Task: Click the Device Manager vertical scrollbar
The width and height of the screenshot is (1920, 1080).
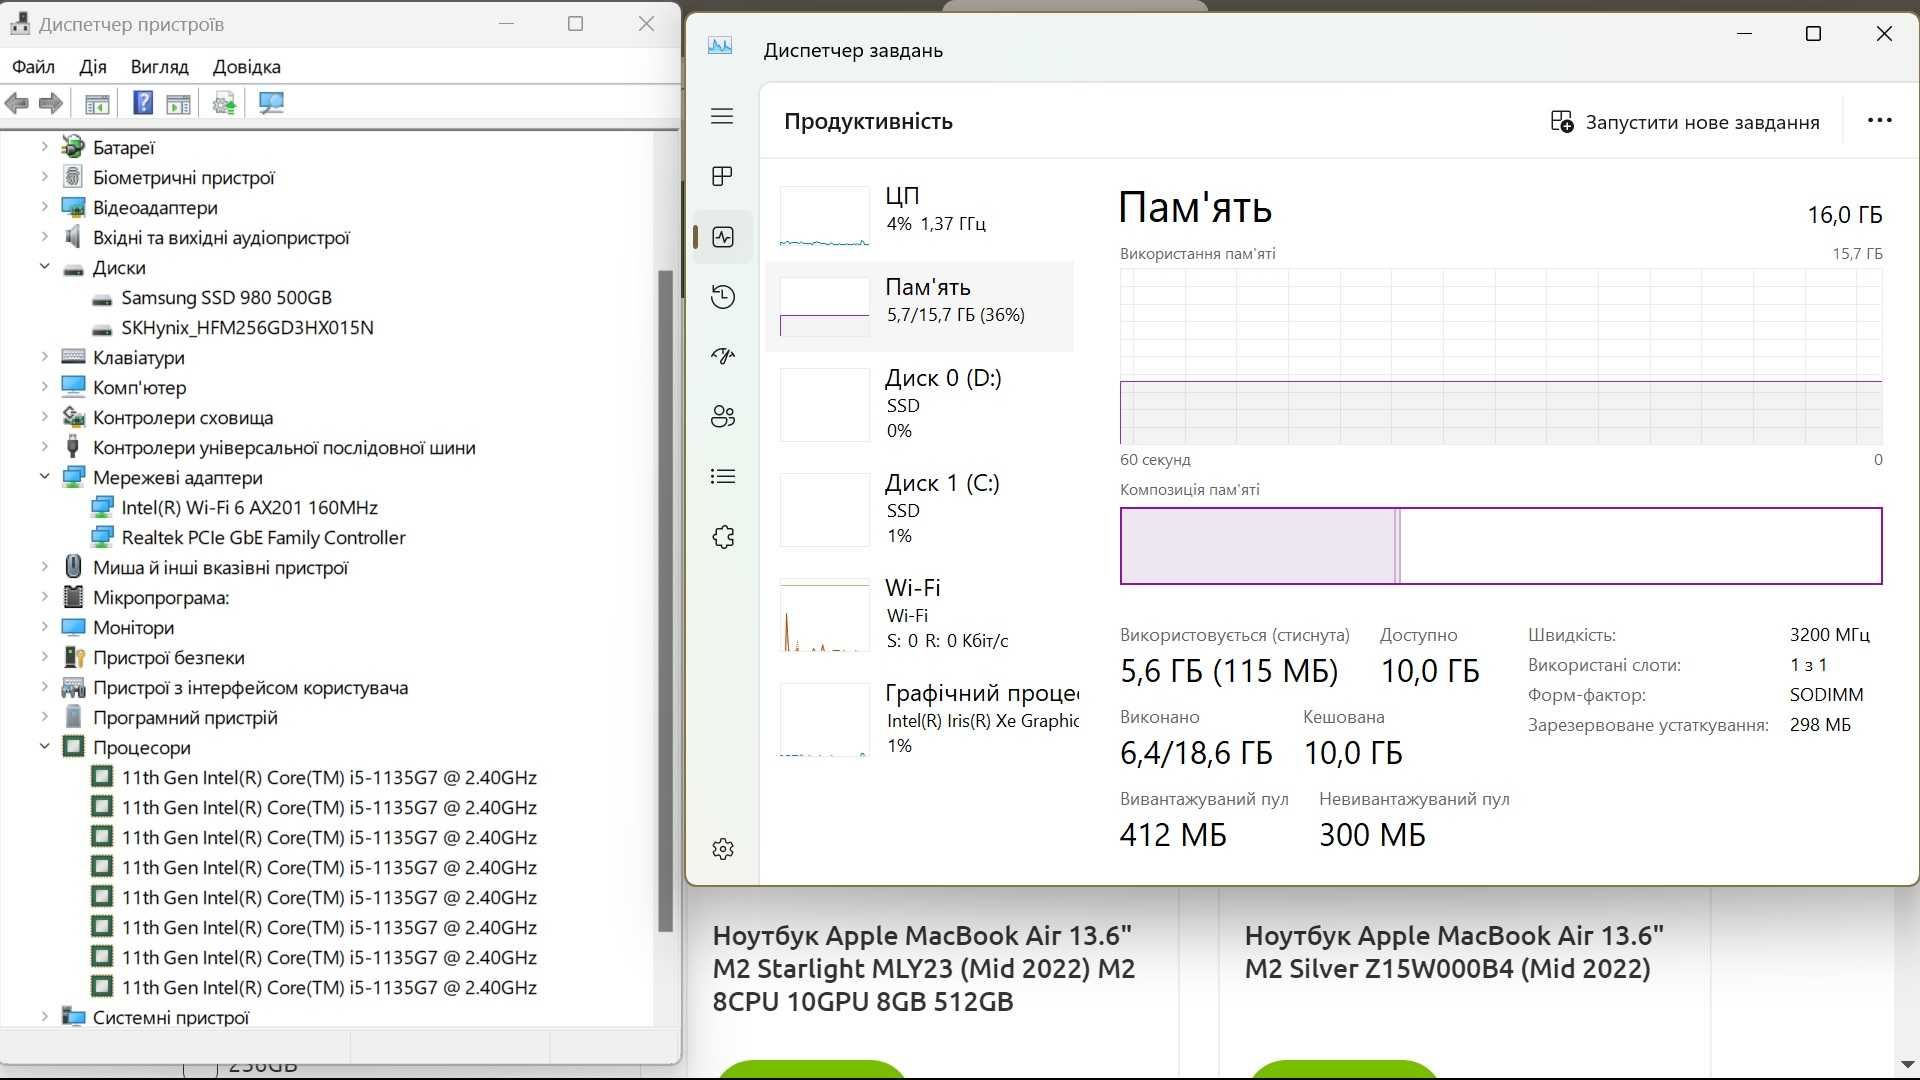Action: tap(666, 600)
